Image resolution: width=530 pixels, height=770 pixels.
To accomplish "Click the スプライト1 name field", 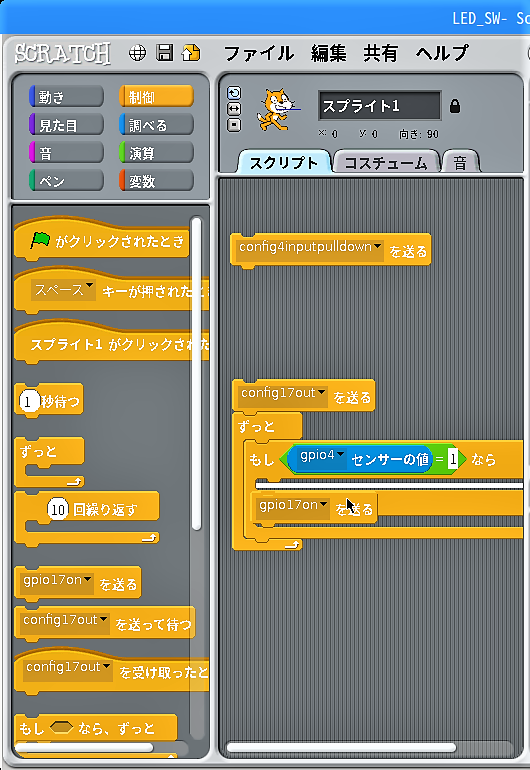I will pos(380,105).
